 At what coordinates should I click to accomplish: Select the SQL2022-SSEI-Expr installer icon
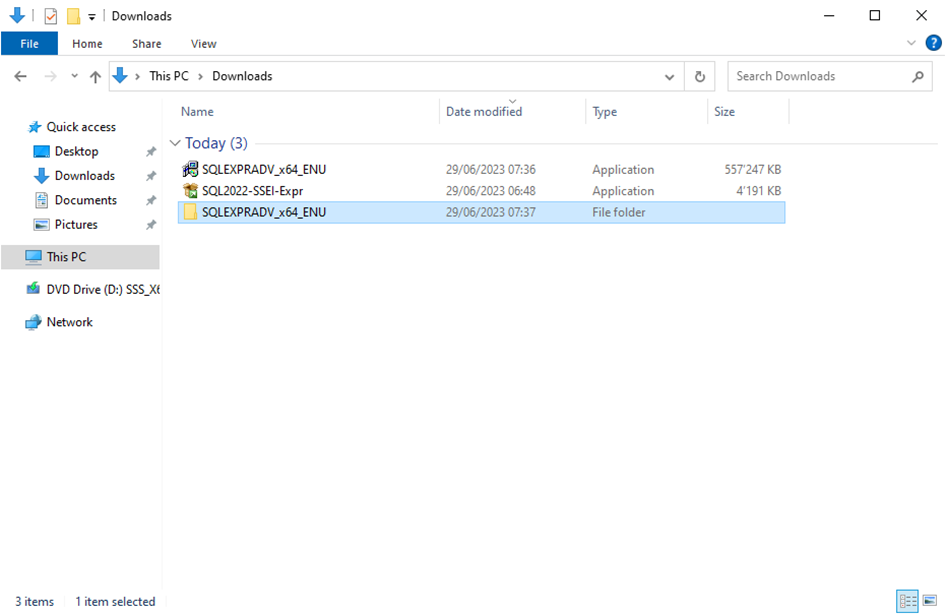pos(190,191)
